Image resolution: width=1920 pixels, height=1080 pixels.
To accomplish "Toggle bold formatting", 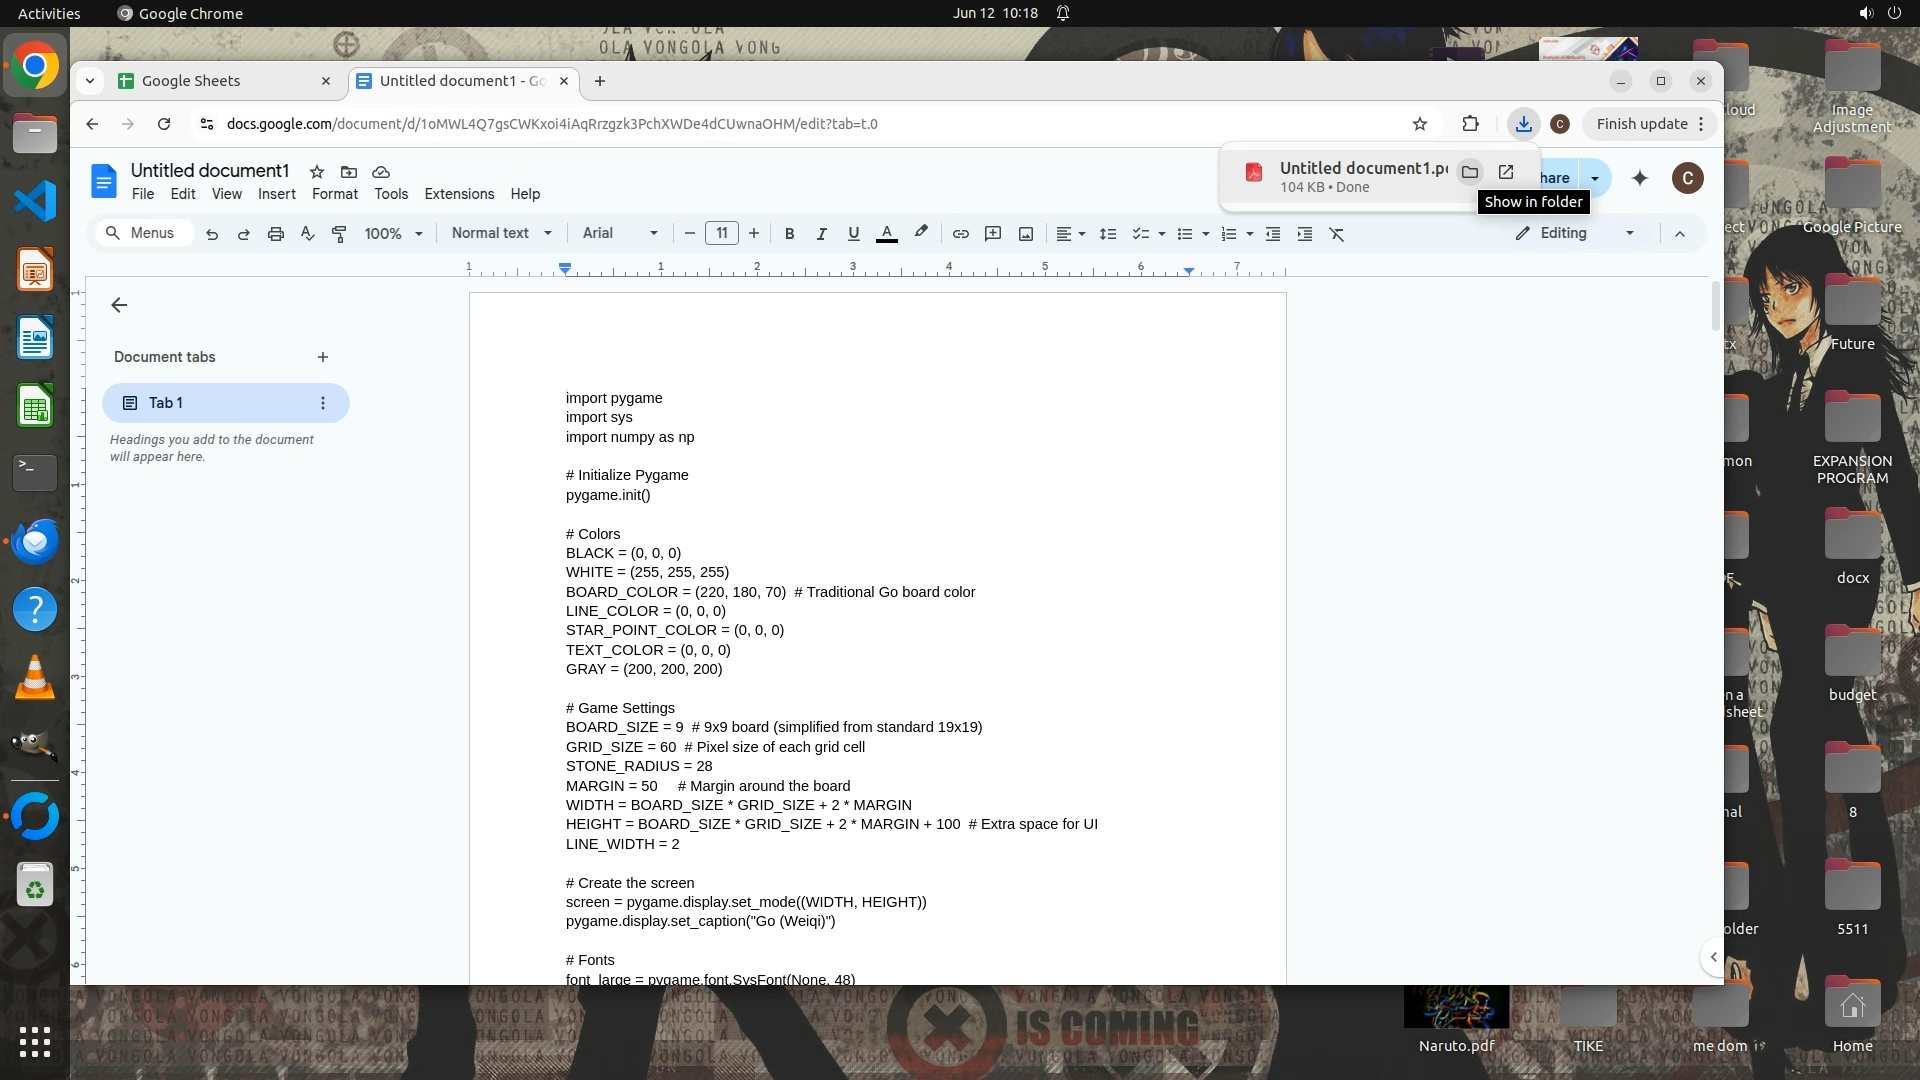I will [x=789, y=234].
